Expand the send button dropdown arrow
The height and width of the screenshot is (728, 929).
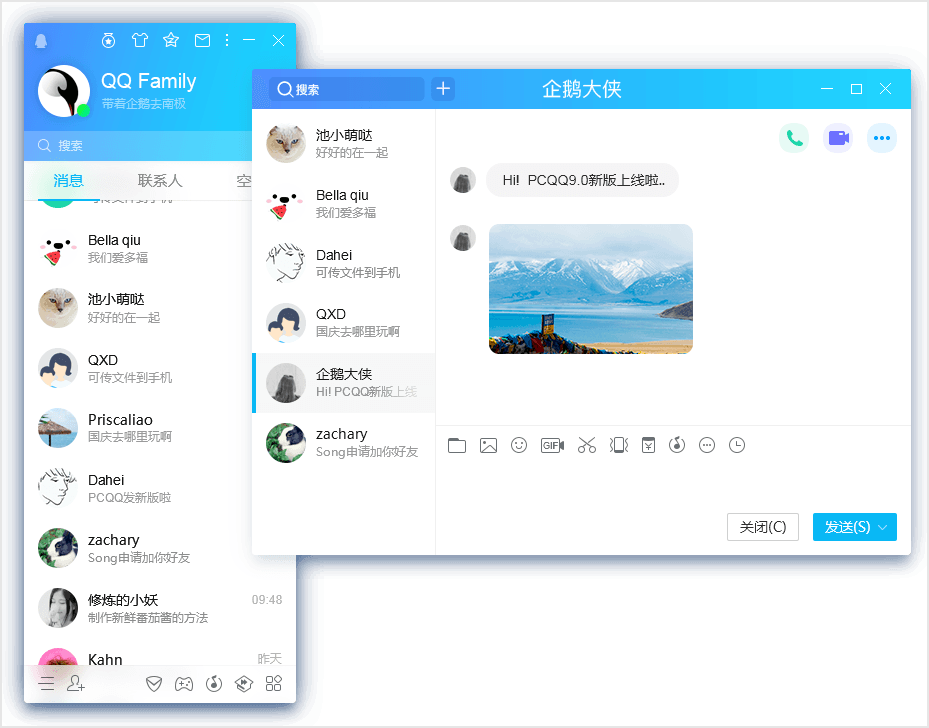pos(883,527)
